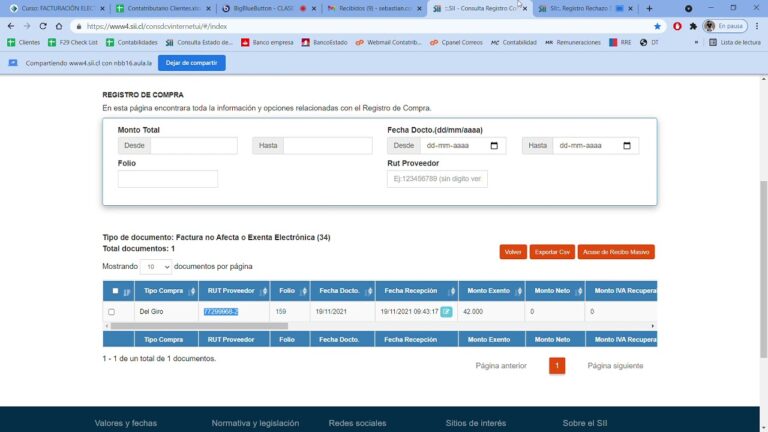Open the Normativa y legislación footer link
Viewport: 768px width, 432px height.
[255, 423]
